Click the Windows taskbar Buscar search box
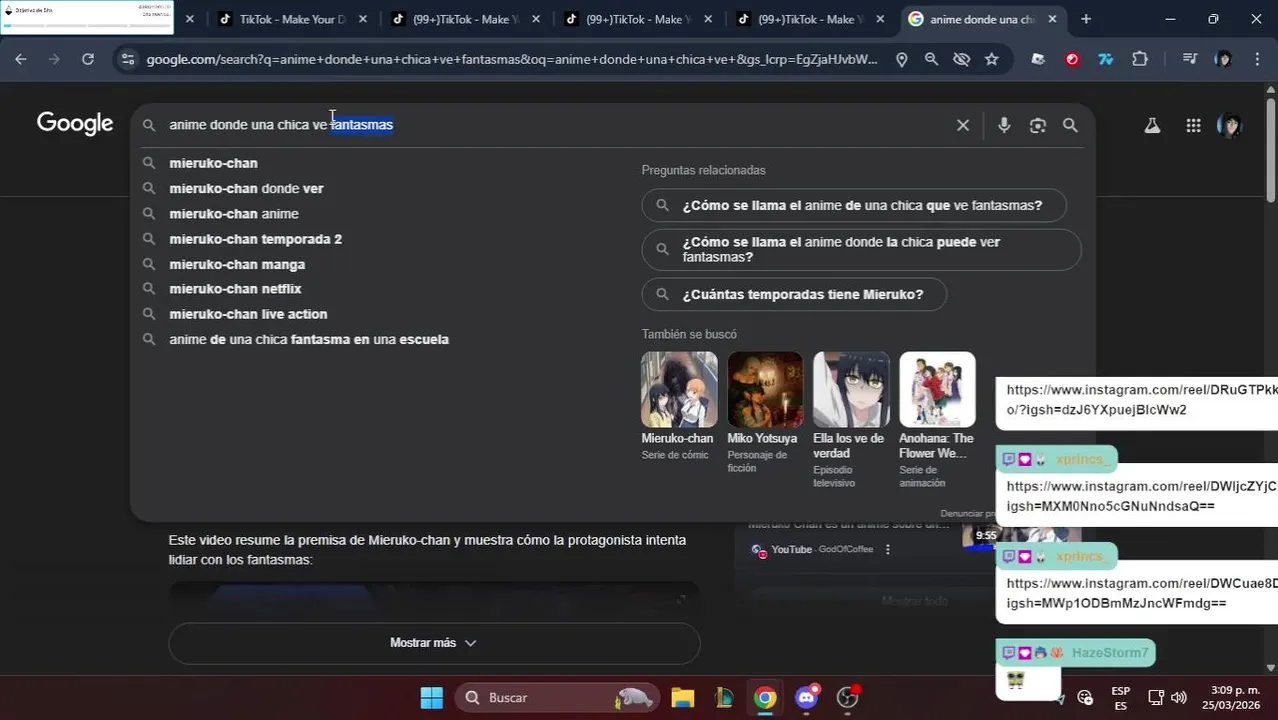This screenshot has height=720, width=1278. (x=558, y=697)
